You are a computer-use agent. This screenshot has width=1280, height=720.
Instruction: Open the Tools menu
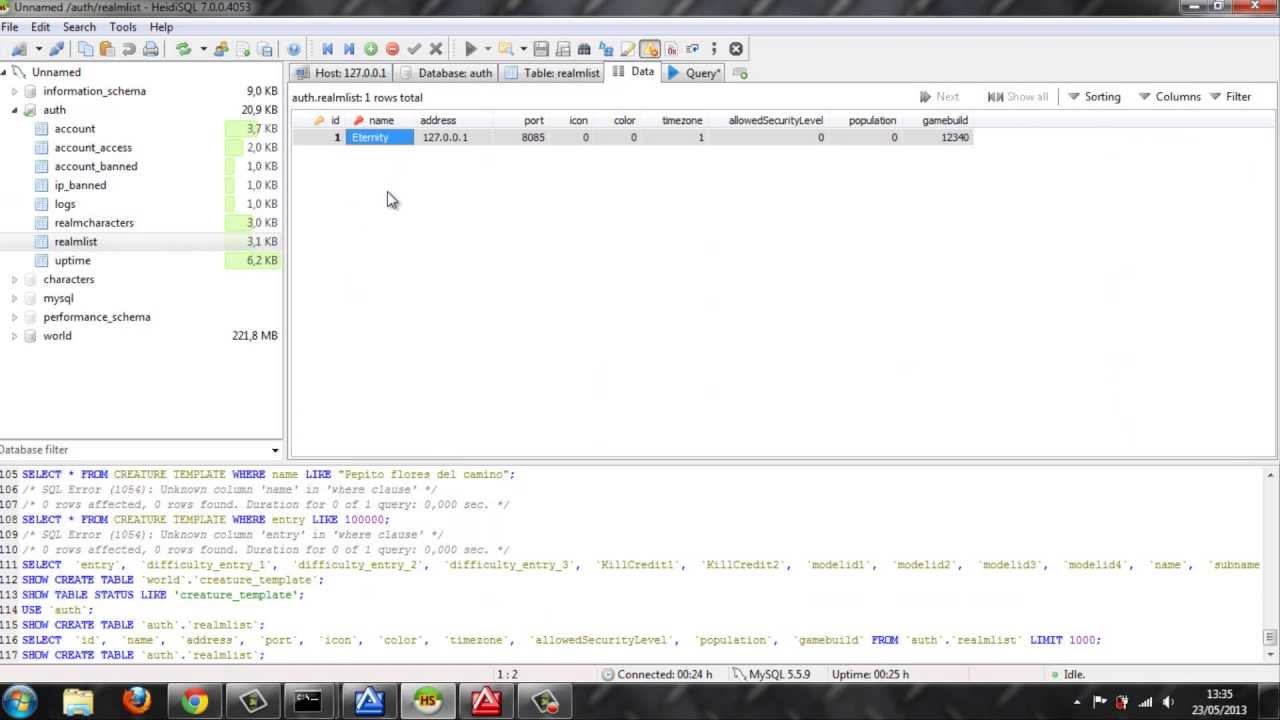(123, 27)
